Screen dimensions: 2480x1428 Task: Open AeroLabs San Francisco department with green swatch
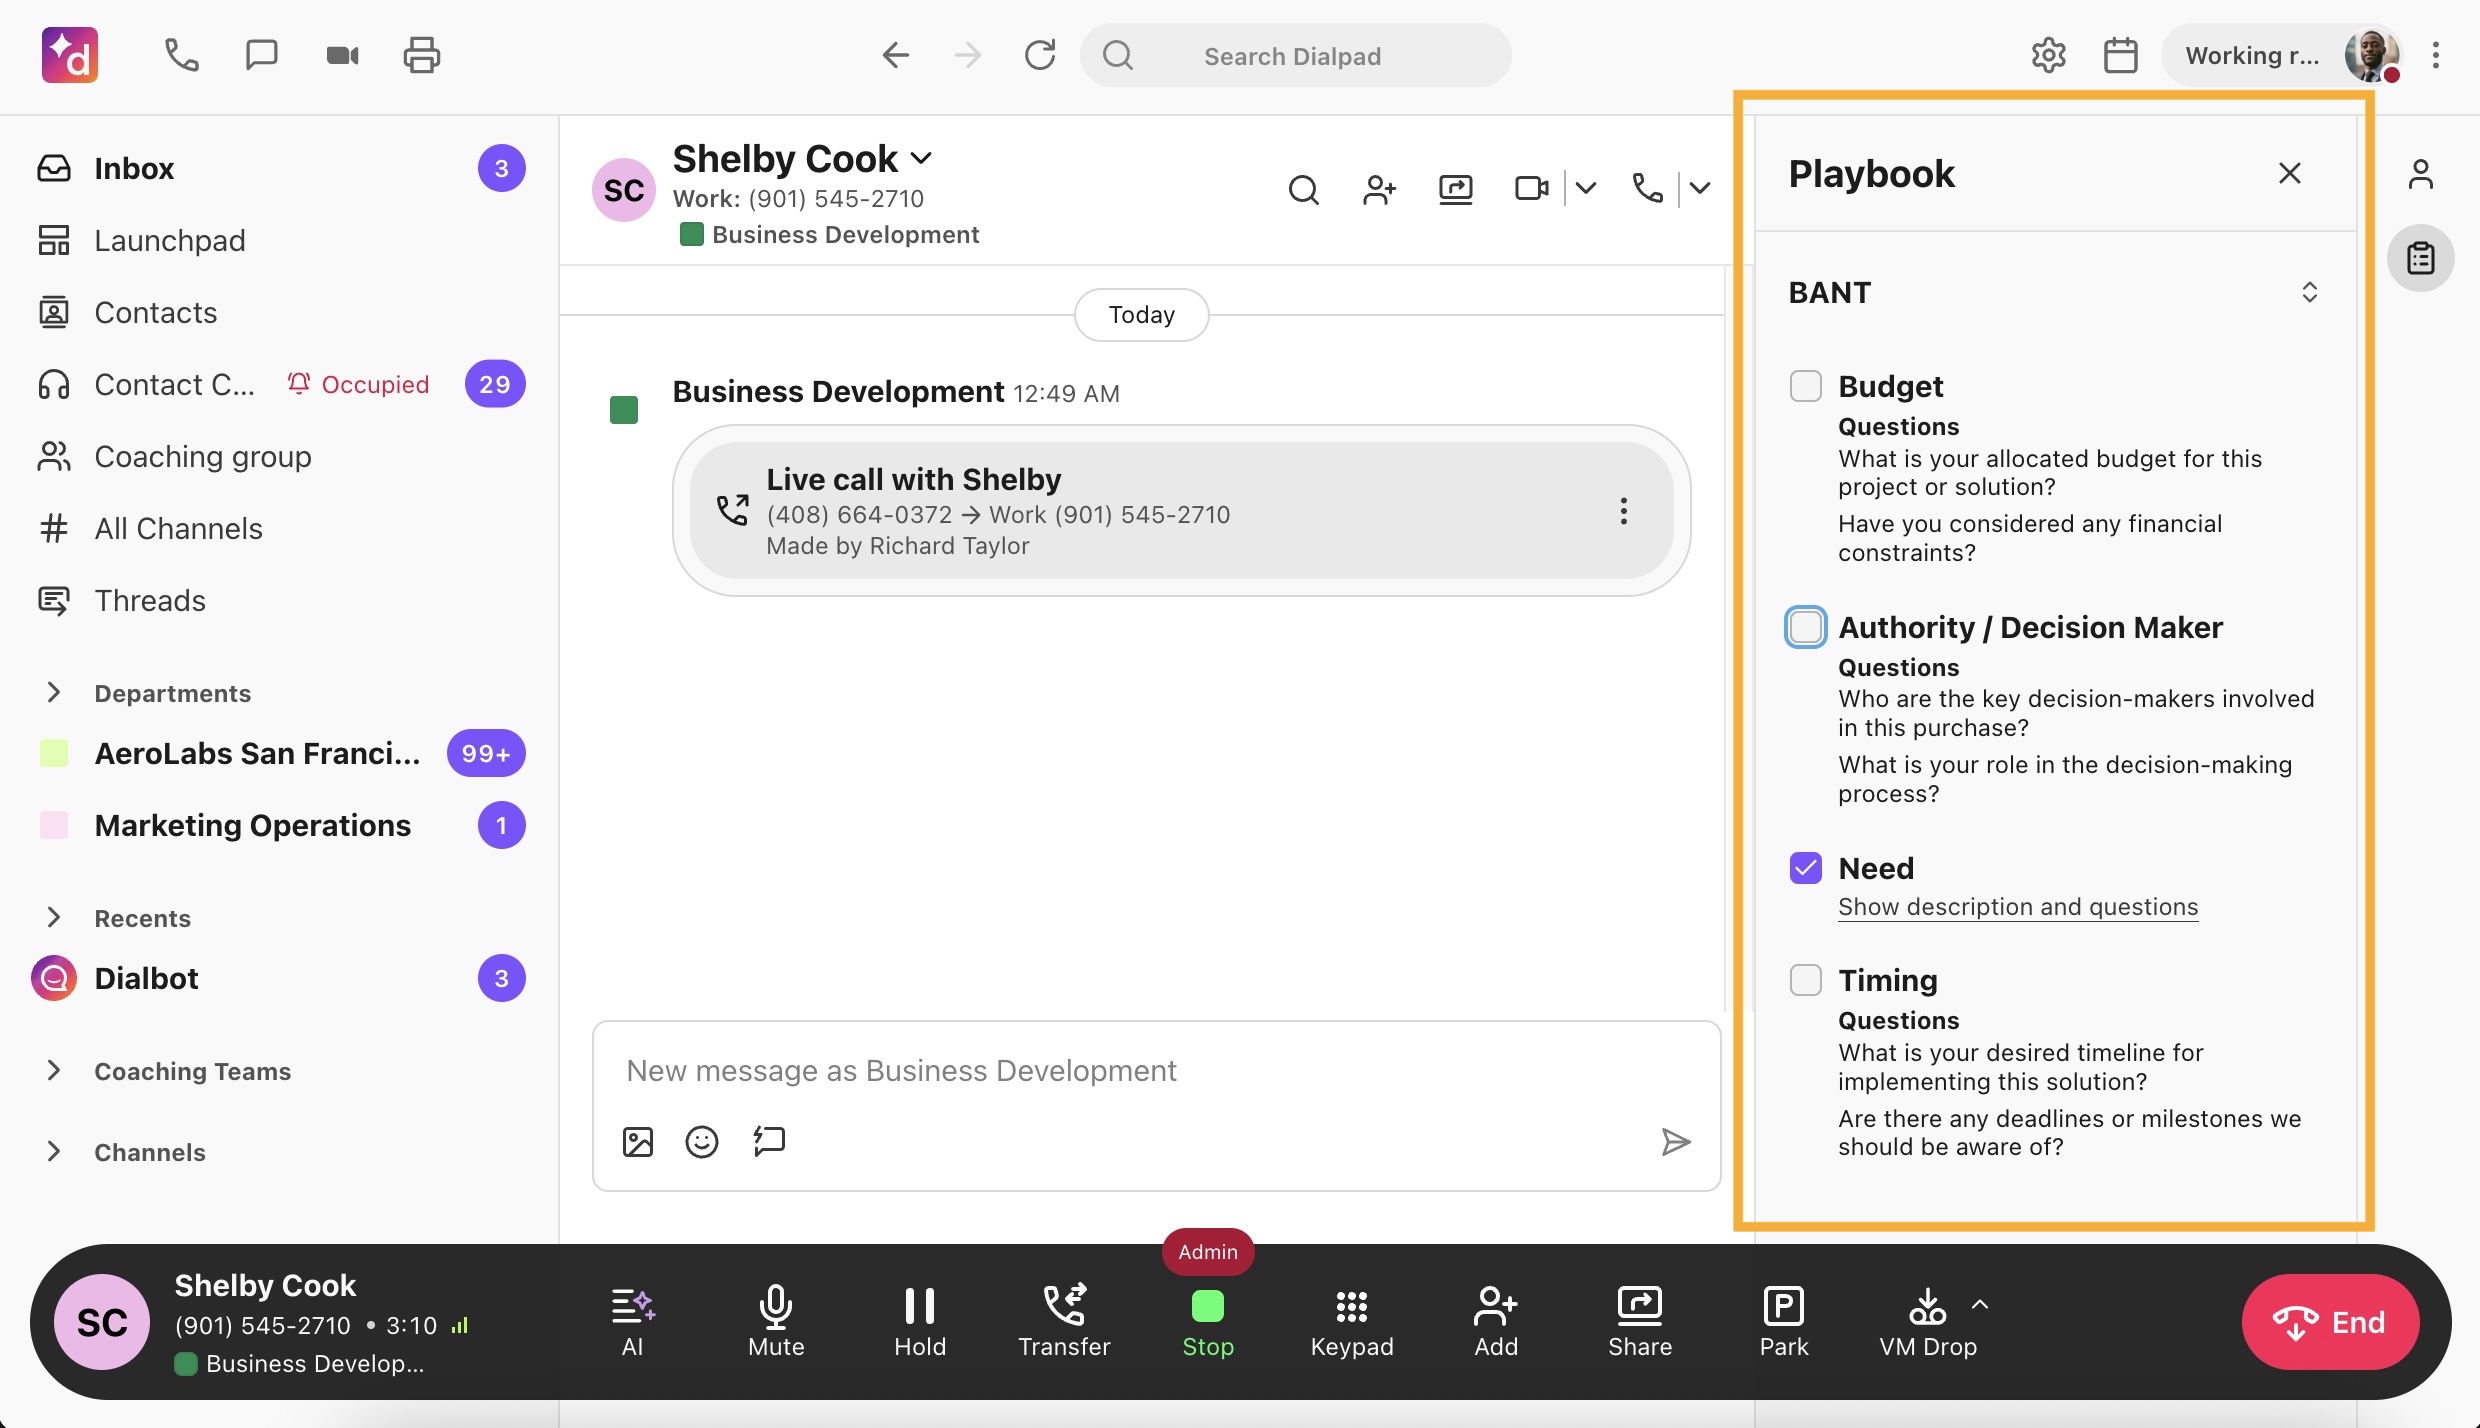280,753
